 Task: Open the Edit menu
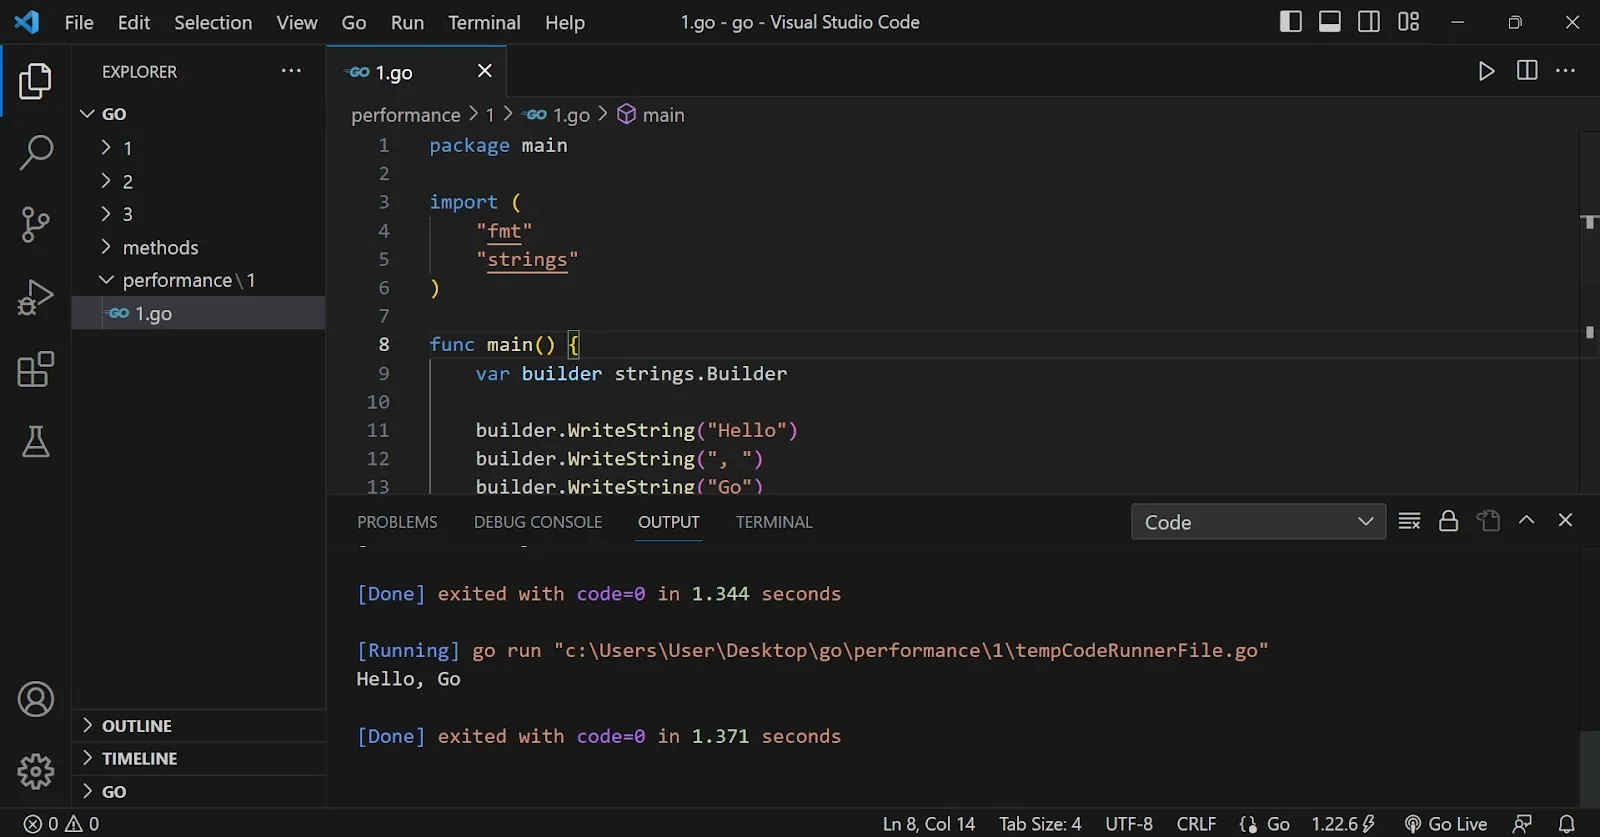pos(134,22)
